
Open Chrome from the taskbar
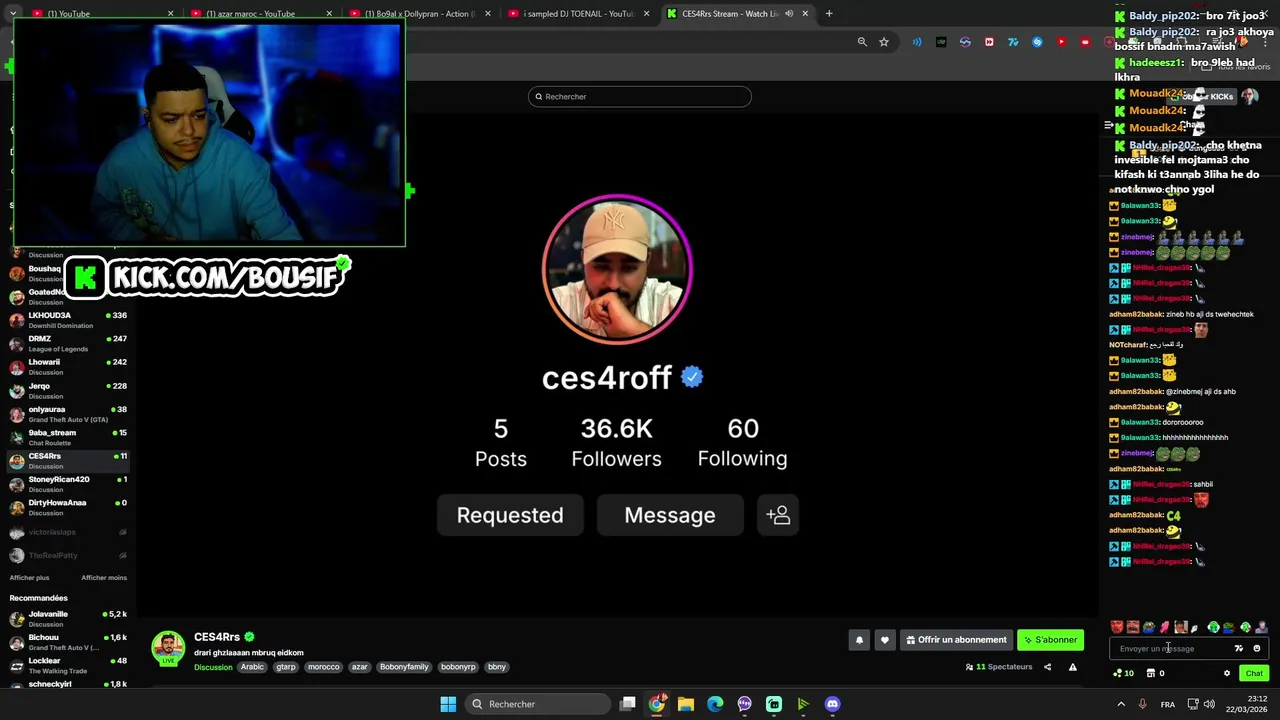click(656, 704)
